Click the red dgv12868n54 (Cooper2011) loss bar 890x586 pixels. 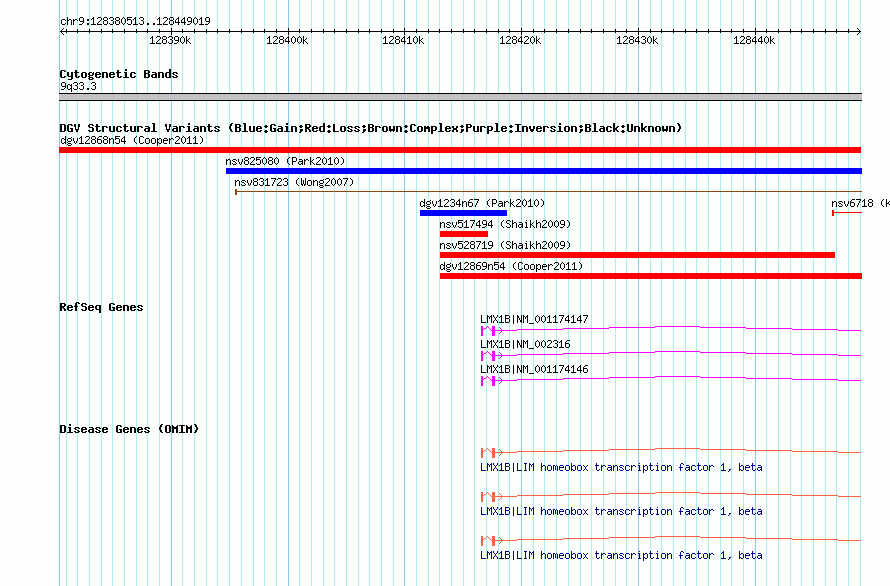point(460,150)
